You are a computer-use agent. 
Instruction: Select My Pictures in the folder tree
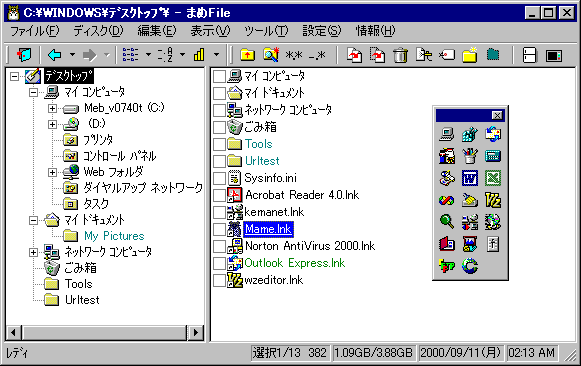114,236
